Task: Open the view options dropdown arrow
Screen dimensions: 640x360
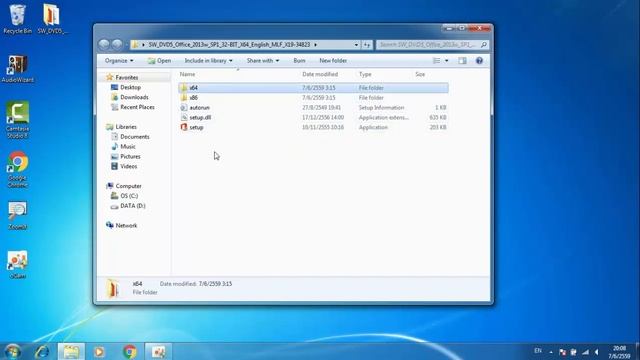Action: [x=447, y=60]
